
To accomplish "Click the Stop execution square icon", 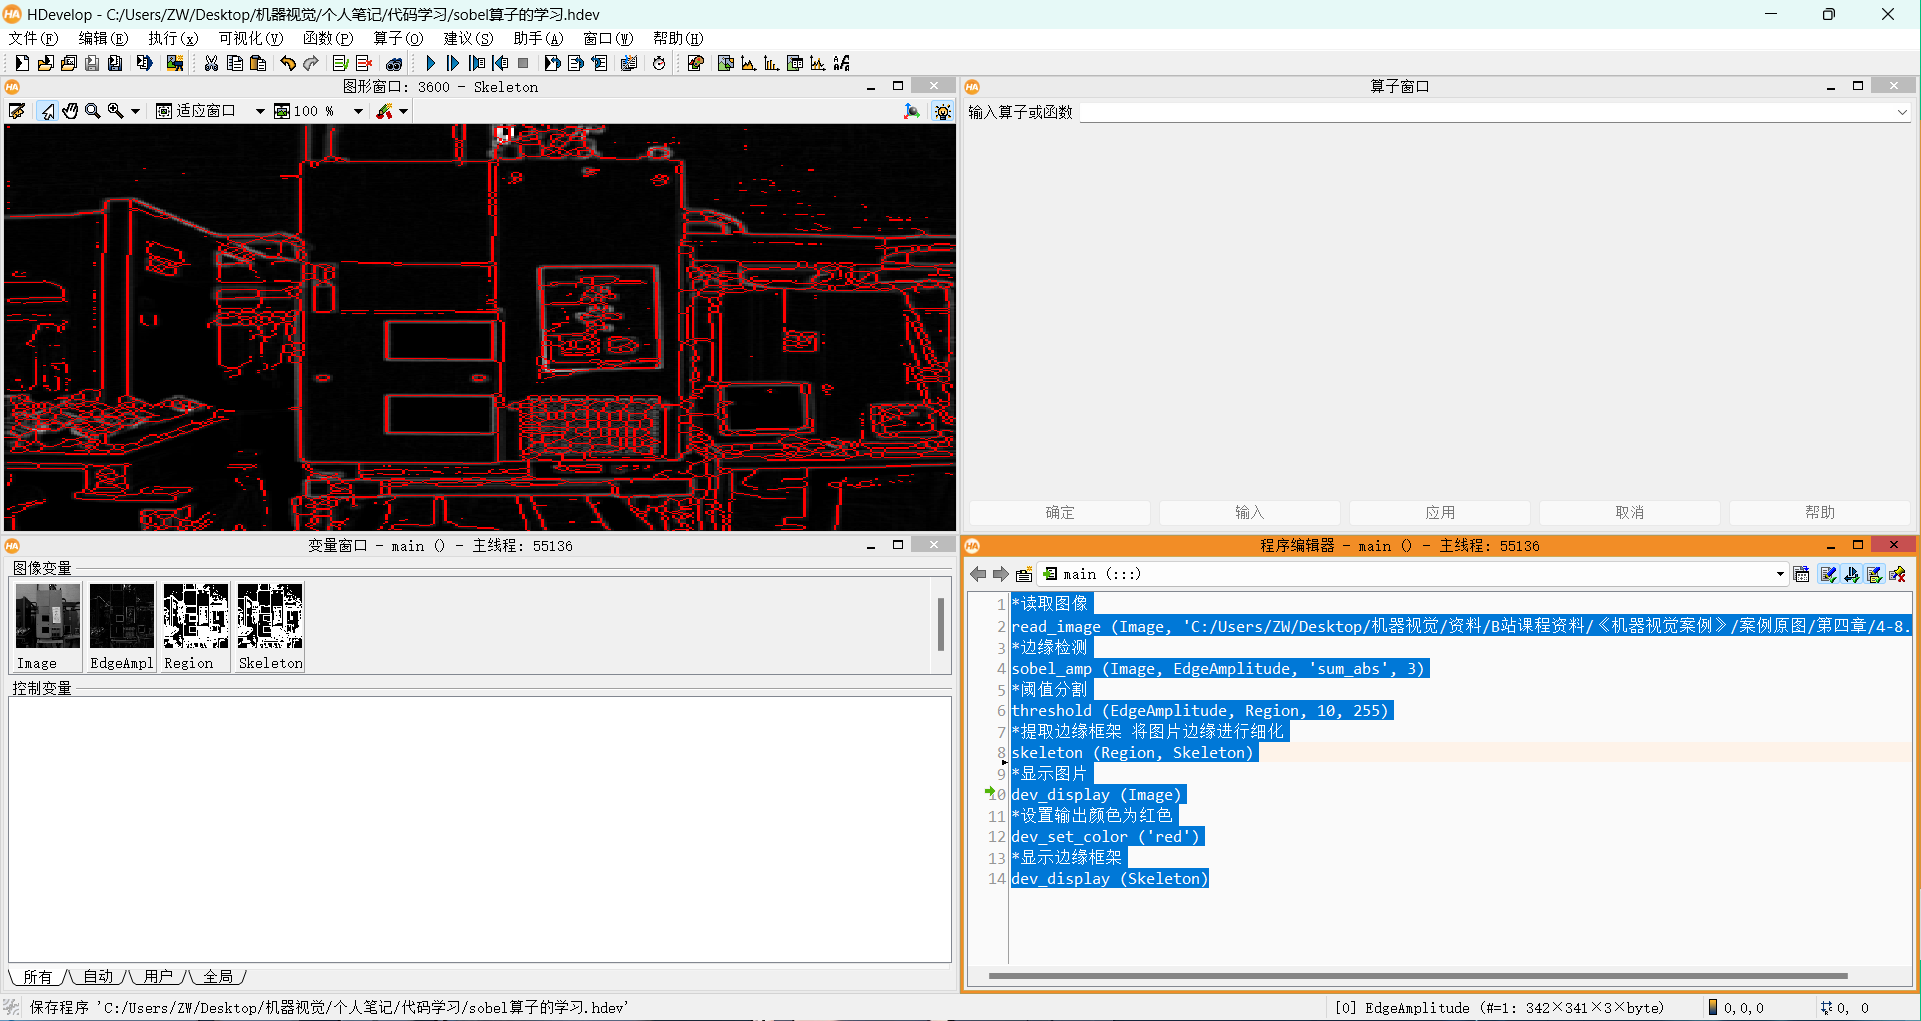I will pyautogui.click(x=523, y=63).
